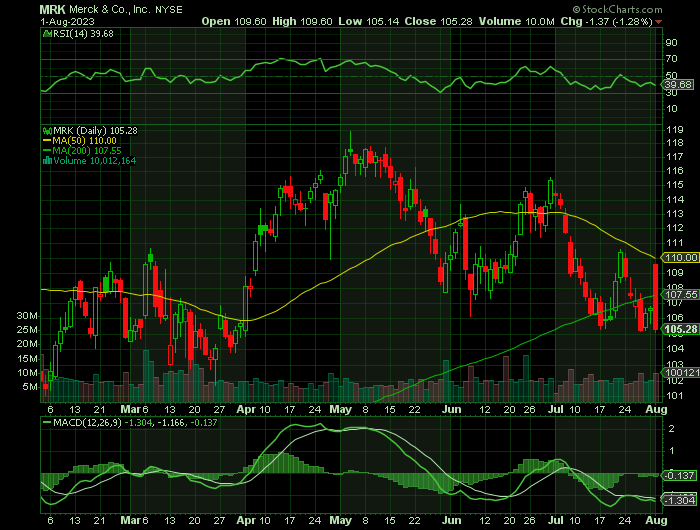Click the Jul label under the price panel
The image size is (700, 530).
(x=556, y=409)
